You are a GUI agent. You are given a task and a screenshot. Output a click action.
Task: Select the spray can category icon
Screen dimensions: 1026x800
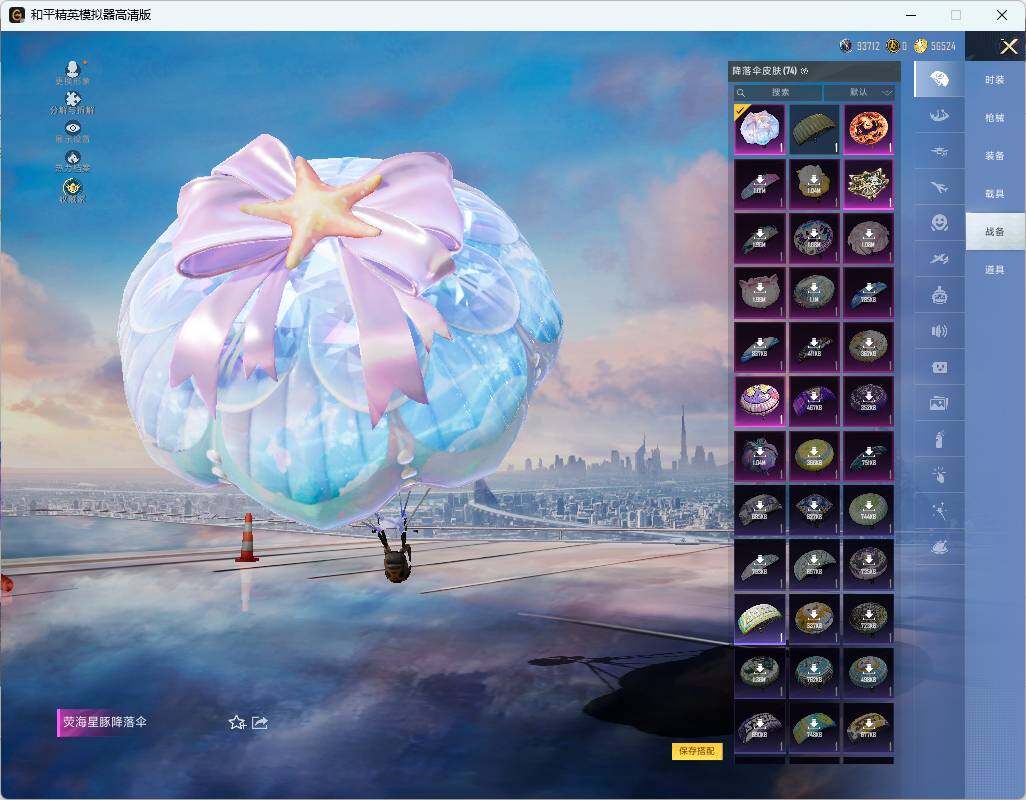coord(939,440)
